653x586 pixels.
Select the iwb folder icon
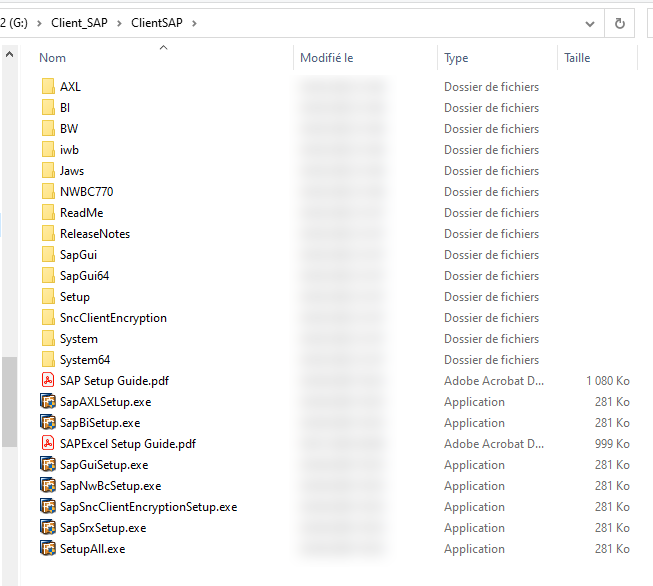(x=48, y=150)
